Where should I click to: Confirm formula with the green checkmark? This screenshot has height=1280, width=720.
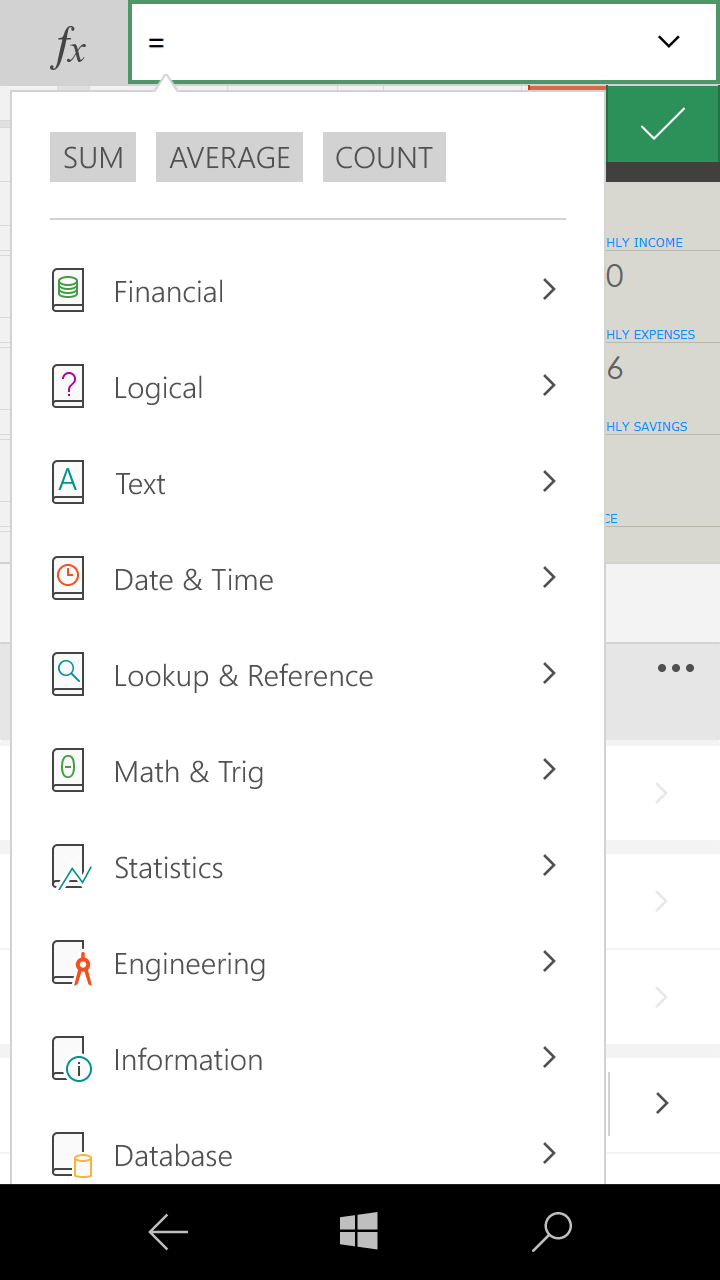pyautogui.click(x=662, y=124)
